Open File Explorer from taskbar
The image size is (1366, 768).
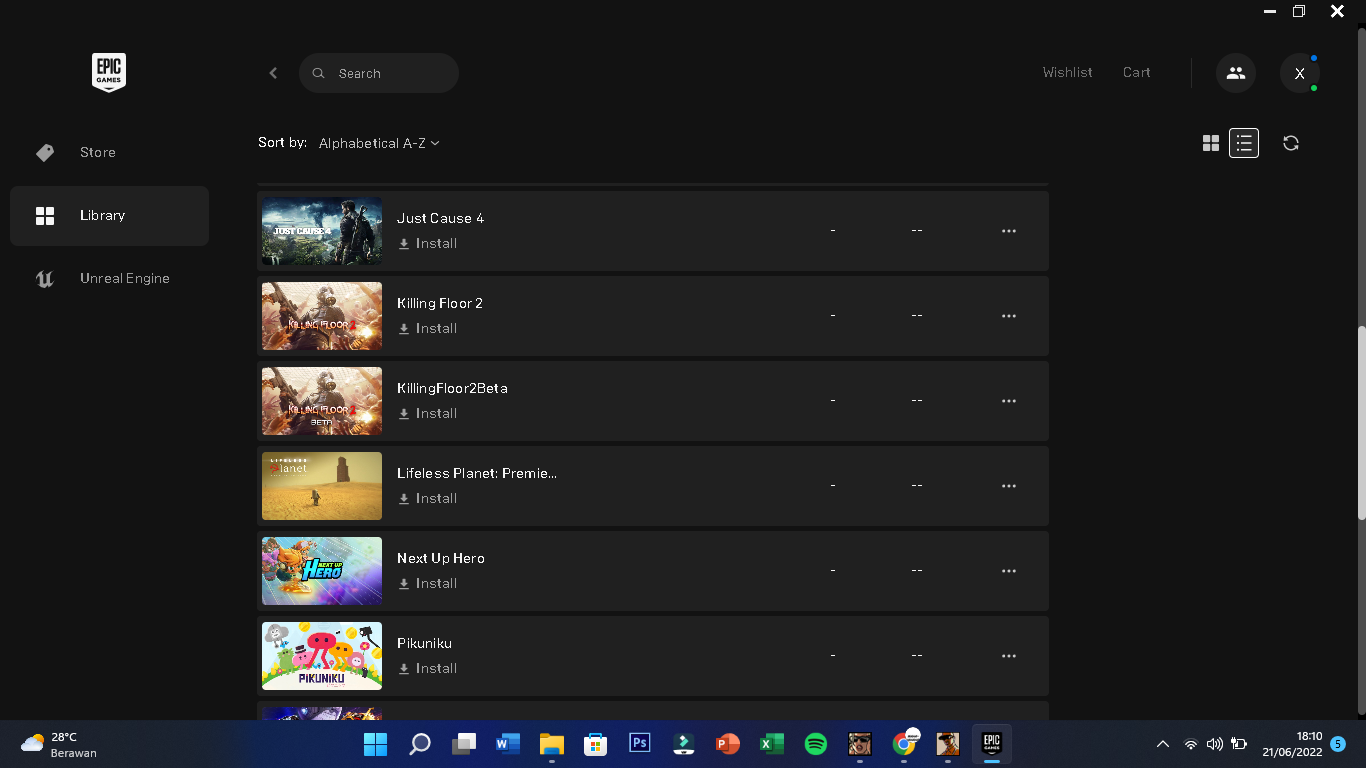tap(552, 744)
